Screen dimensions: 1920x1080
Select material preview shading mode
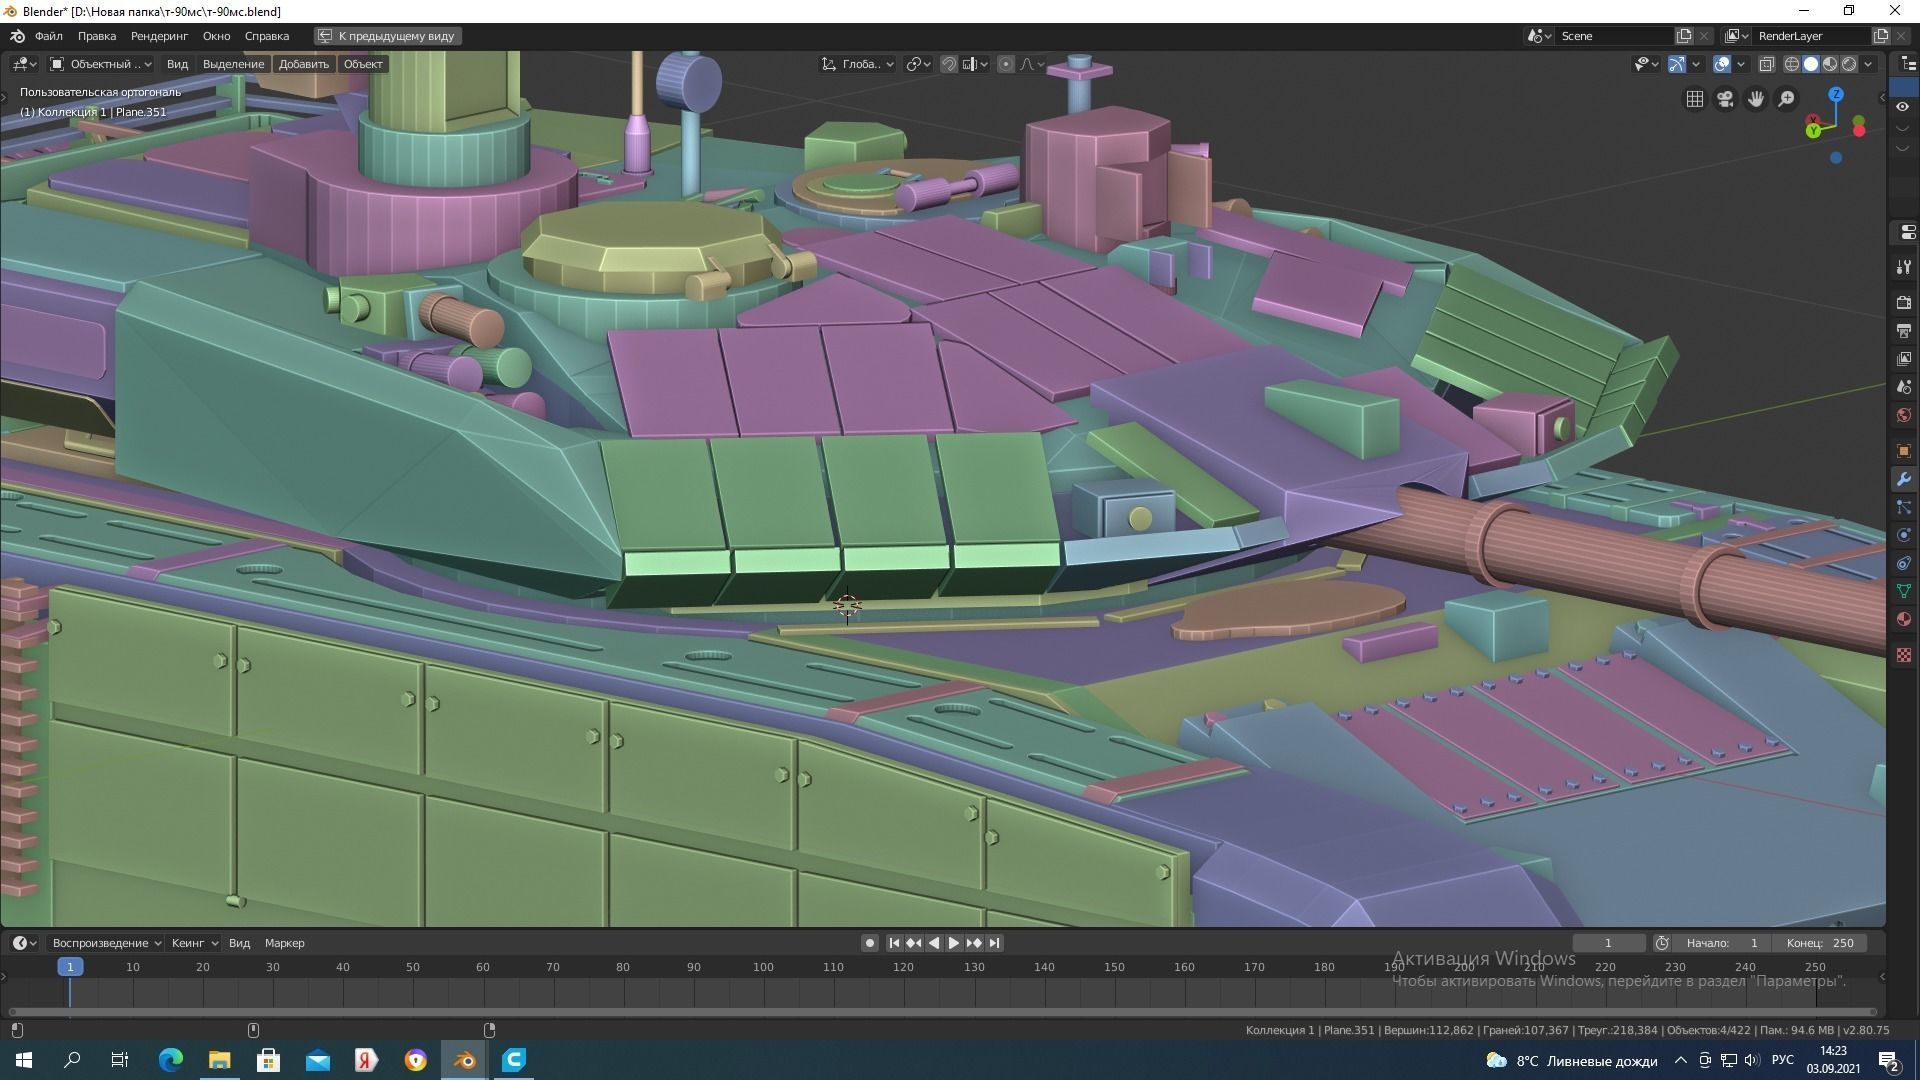[x=1830, y=64]
